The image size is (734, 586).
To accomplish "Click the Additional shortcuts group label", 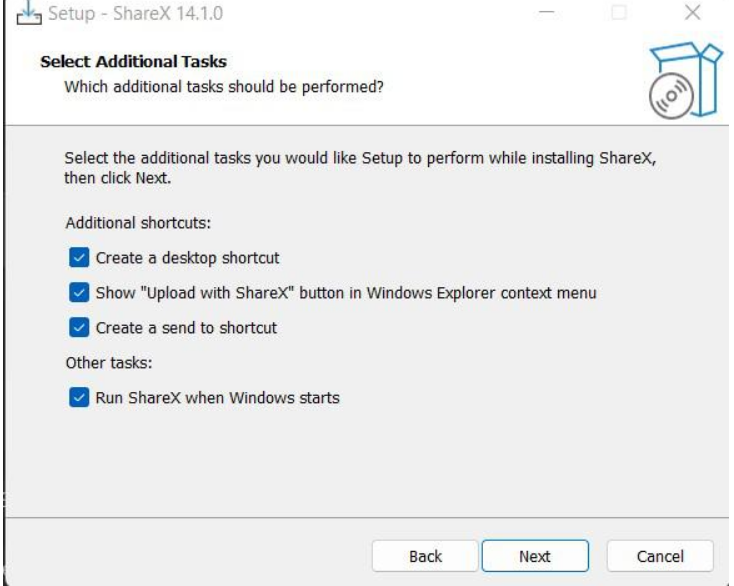I will [x=138, y=222].
